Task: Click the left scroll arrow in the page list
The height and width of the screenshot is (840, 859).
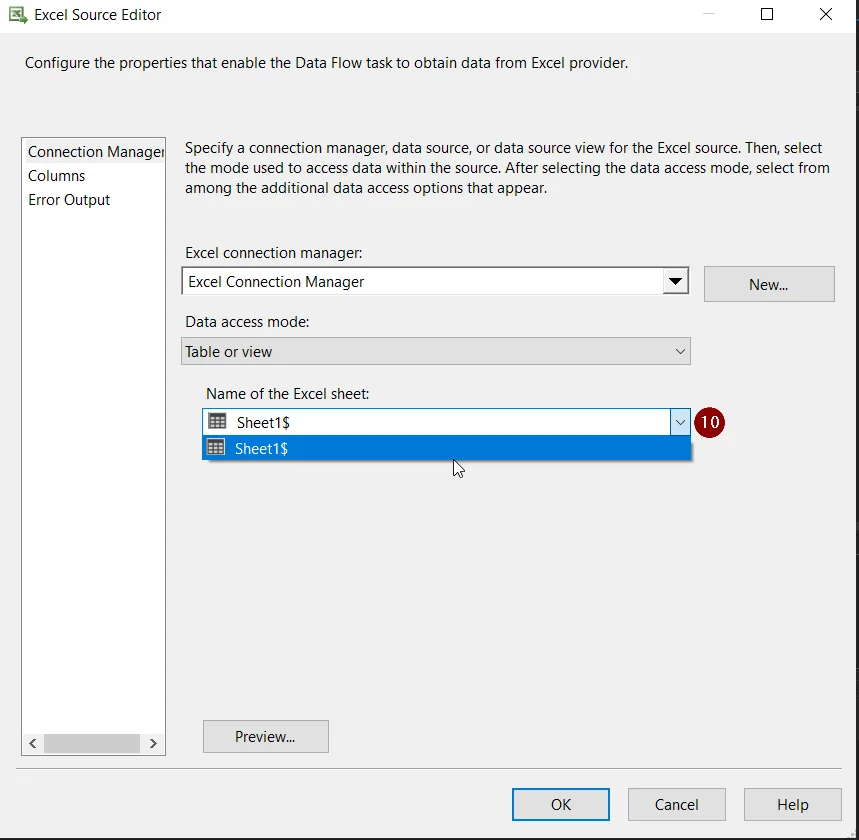Action: (33, 744)
